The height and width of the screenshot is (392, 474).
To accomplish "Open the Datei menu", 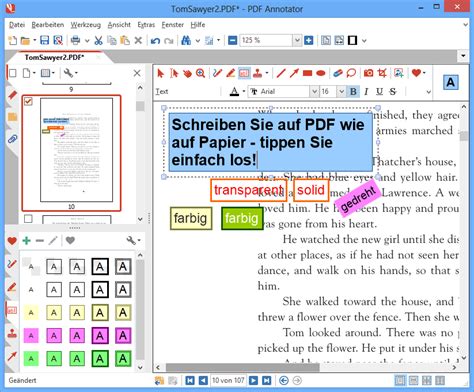I will 17,25.
